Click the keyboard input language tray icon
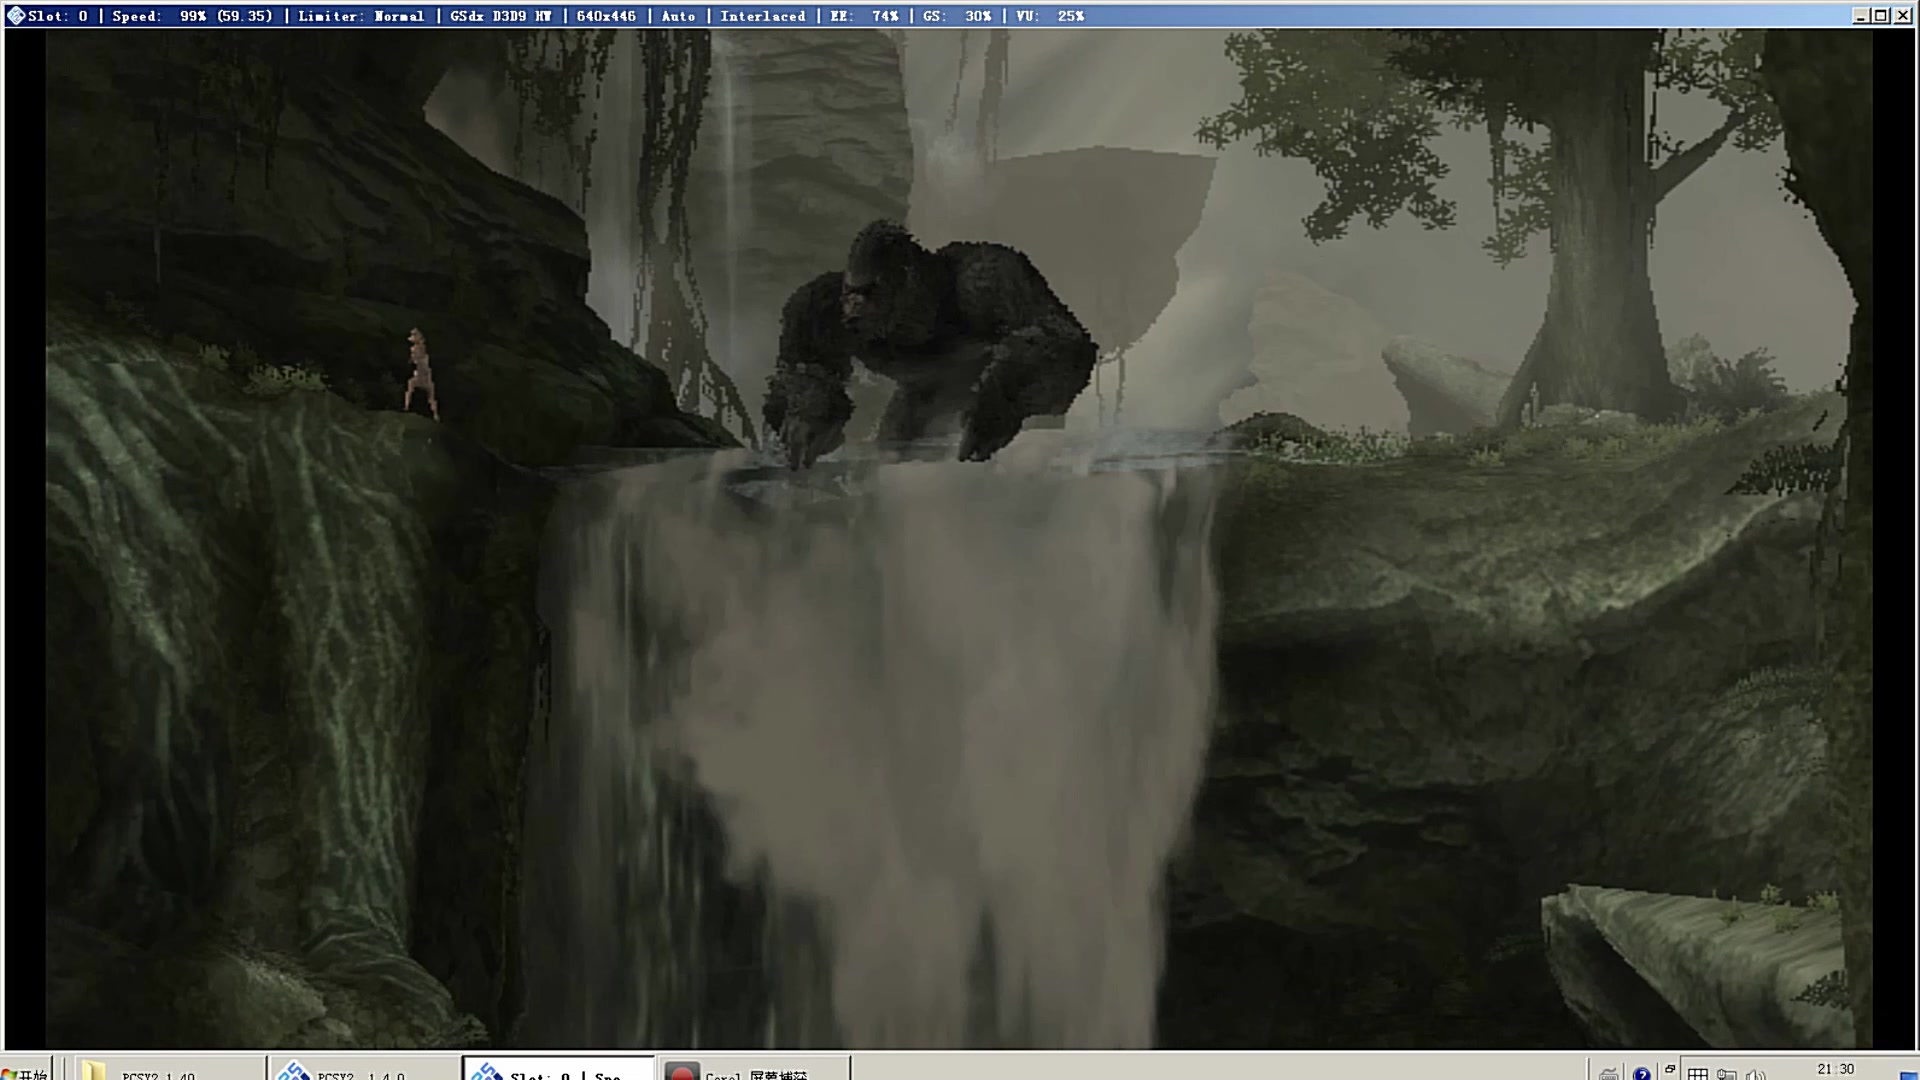Image resolution: width=1920 pixels, height=1080 pixels. click(x=1608, y=1072)
